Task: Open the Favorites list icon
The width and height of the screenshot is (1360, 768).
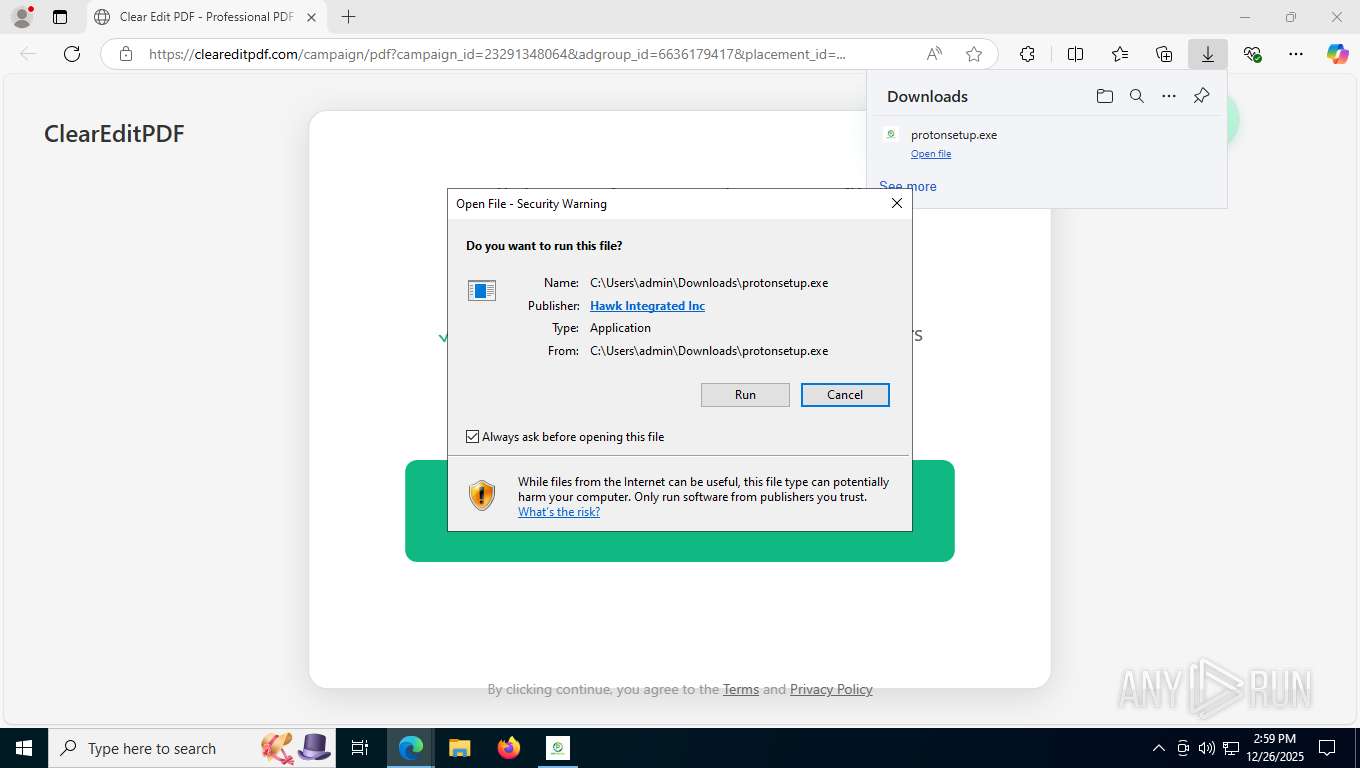Action: (1120, 54)
